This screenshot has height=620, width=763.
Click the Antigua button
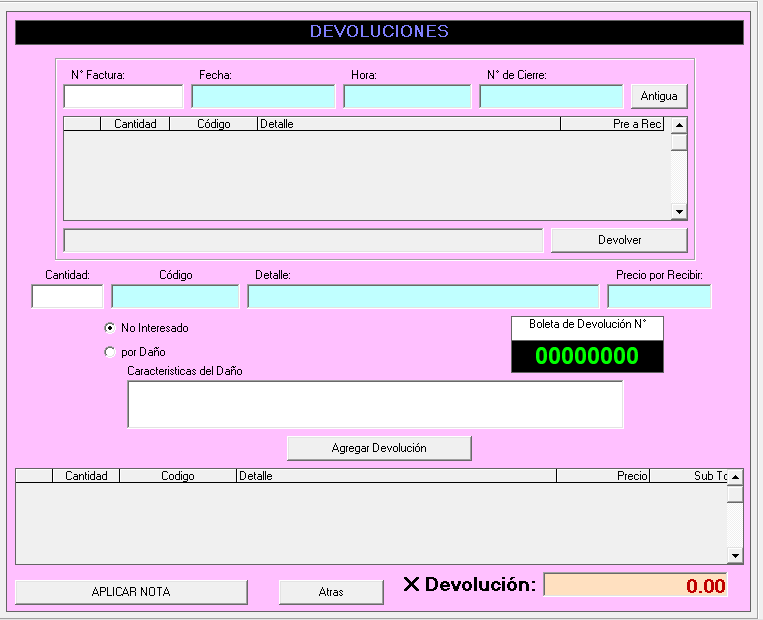[x=659, y=97]
